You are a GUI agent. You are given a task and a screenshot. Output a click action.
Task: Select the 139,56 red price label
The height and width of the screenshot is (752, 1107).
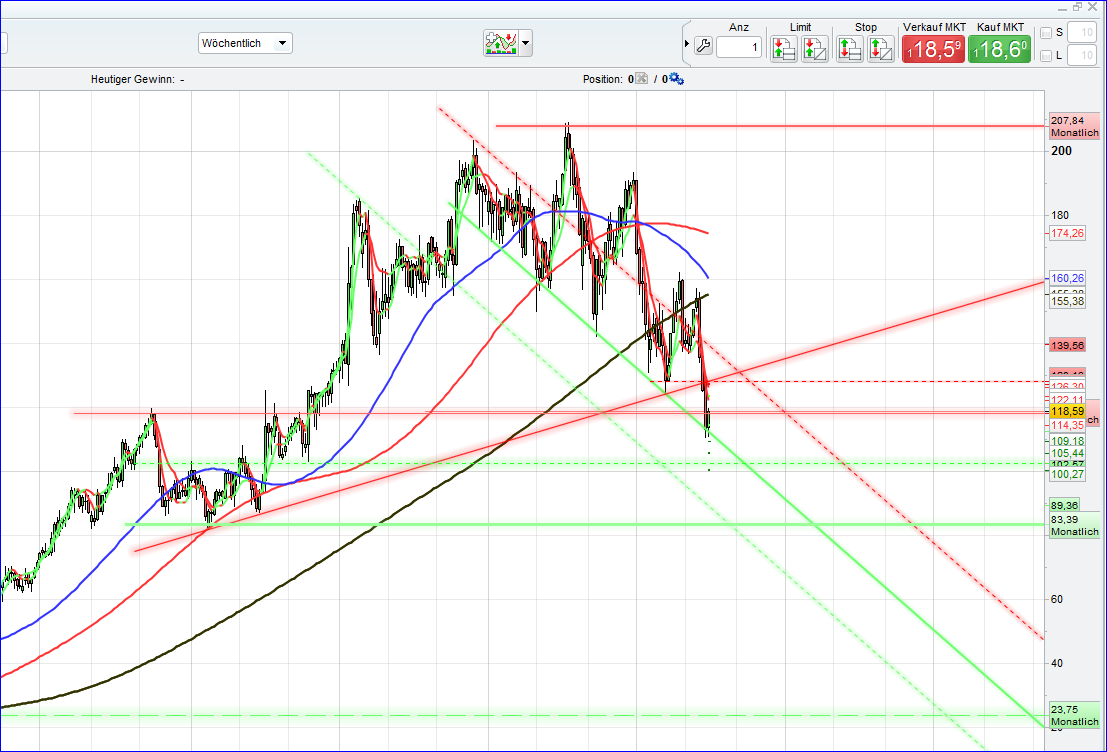(1067, 345)
